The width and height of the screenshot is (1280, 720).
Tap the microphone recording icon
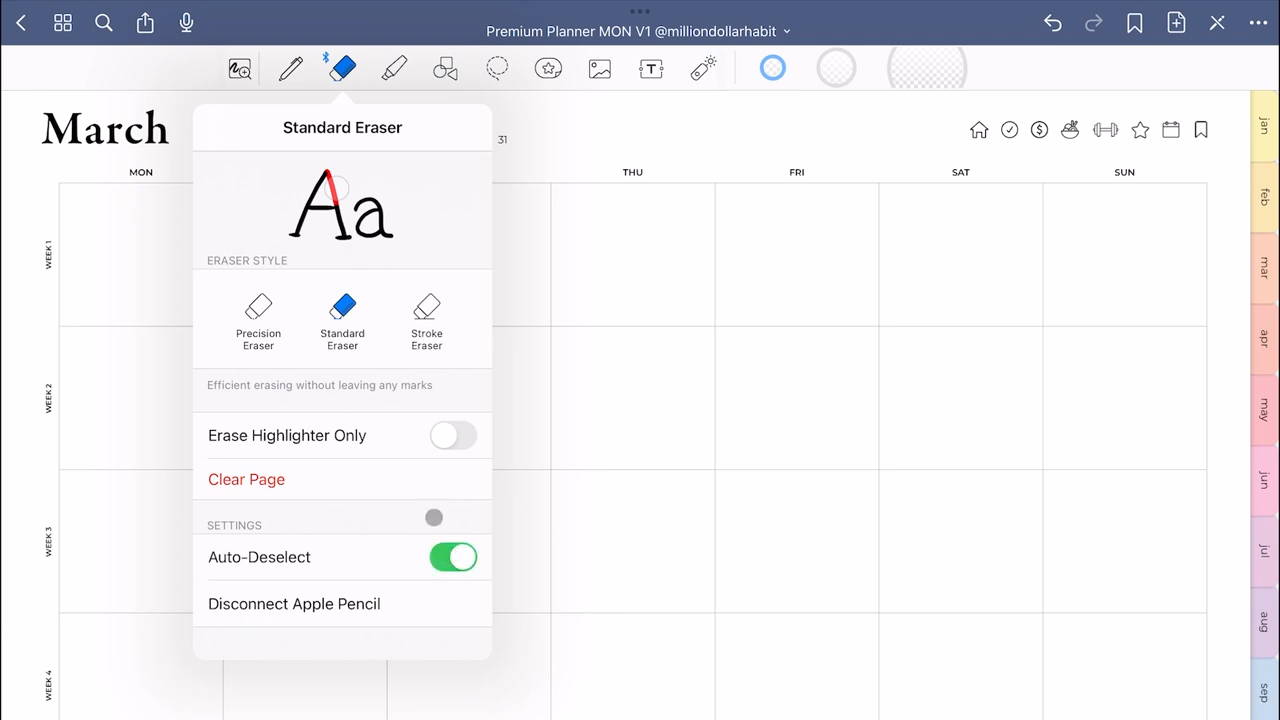point(186,22)
